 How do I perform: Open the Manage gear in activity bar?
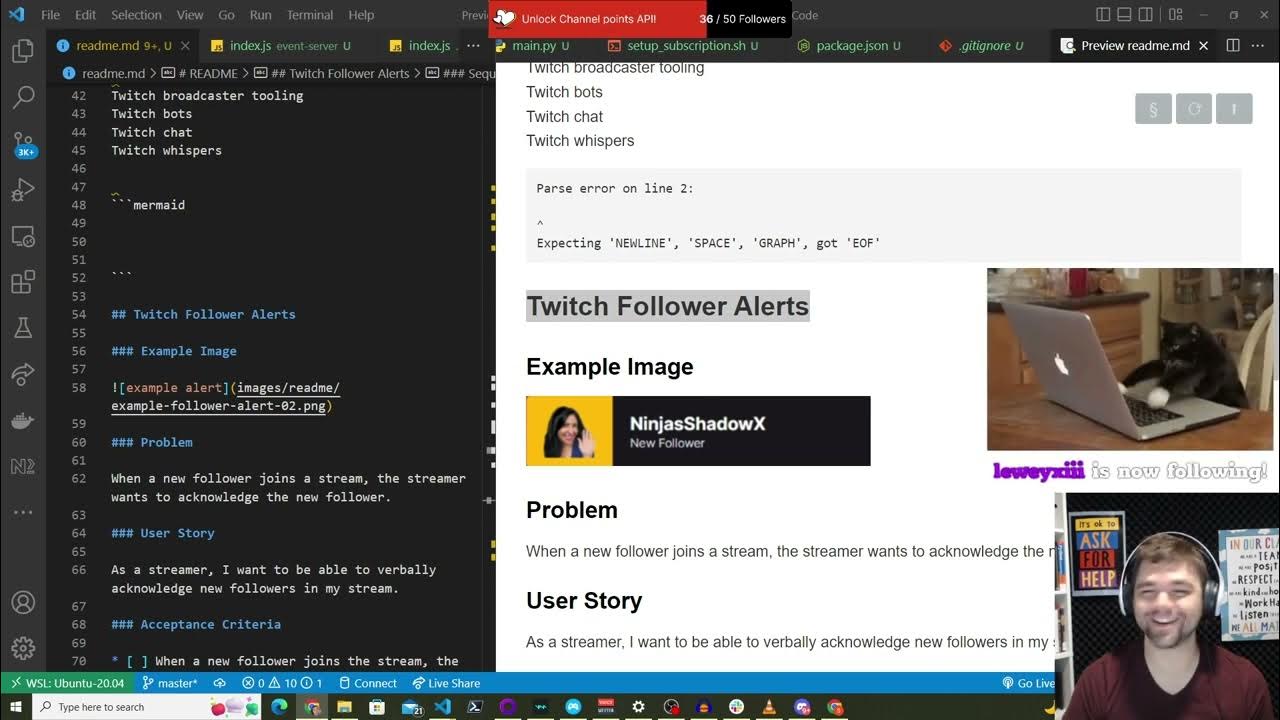(x=23, y=648)
